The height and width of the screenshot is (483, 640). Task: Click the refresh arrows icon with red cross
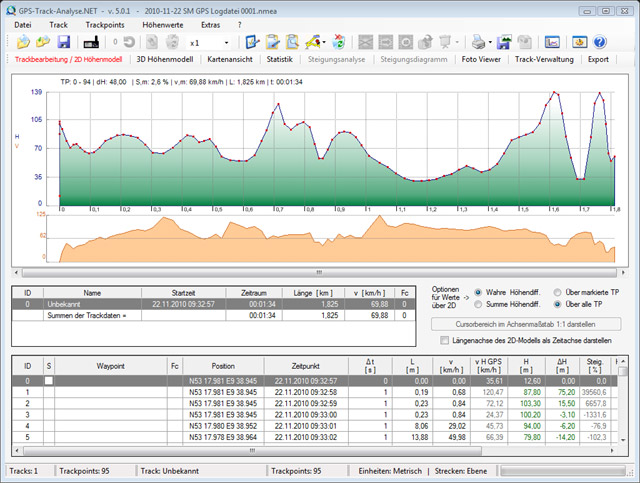pos(338,42)
